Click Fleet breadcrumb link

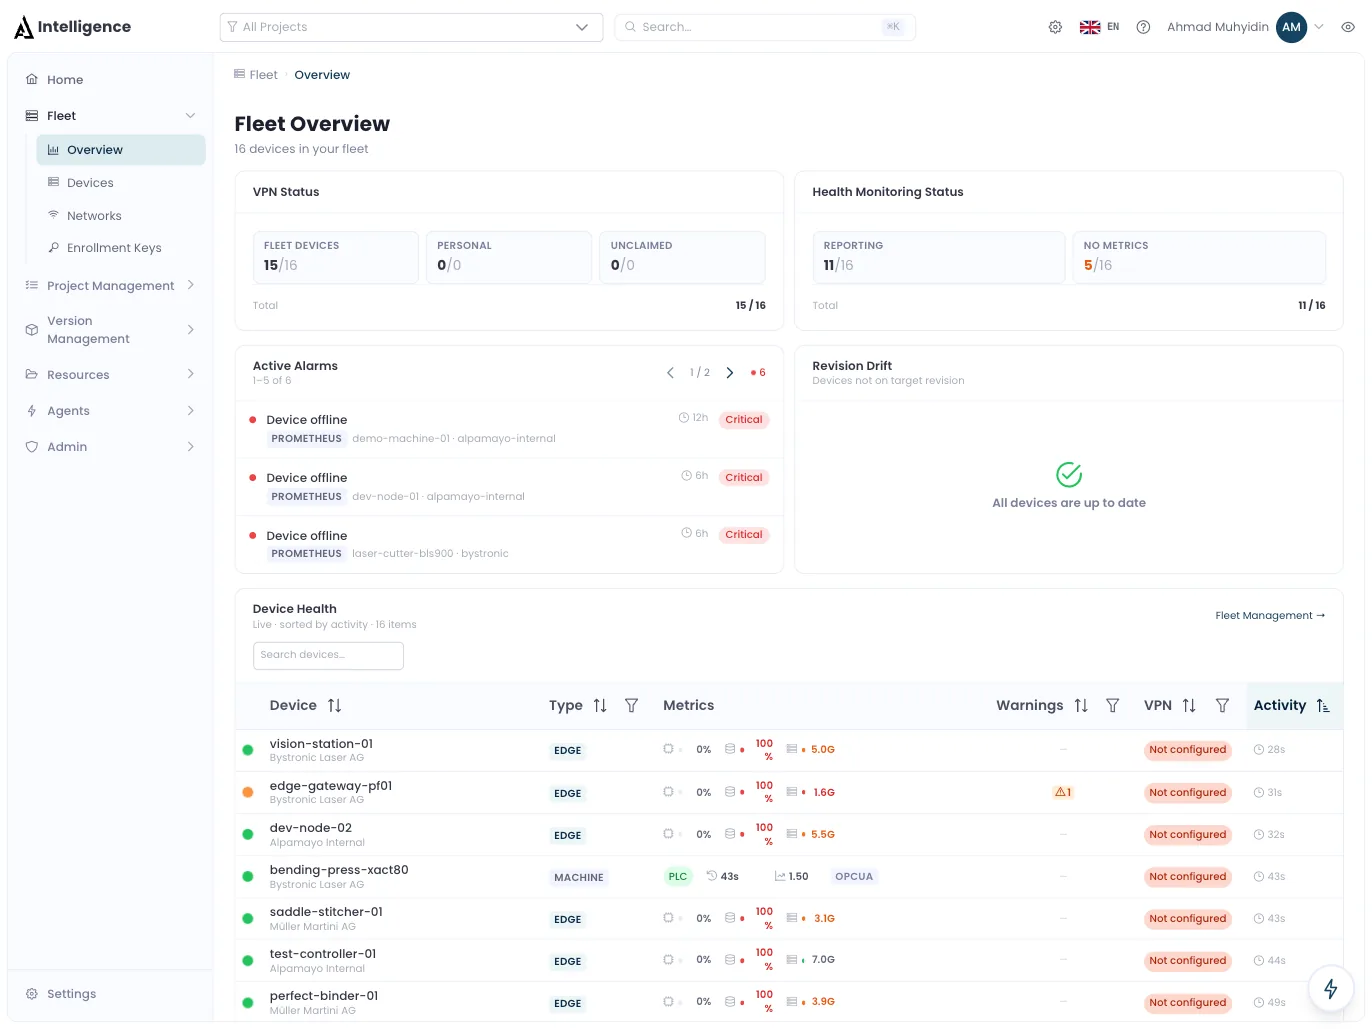263,75
